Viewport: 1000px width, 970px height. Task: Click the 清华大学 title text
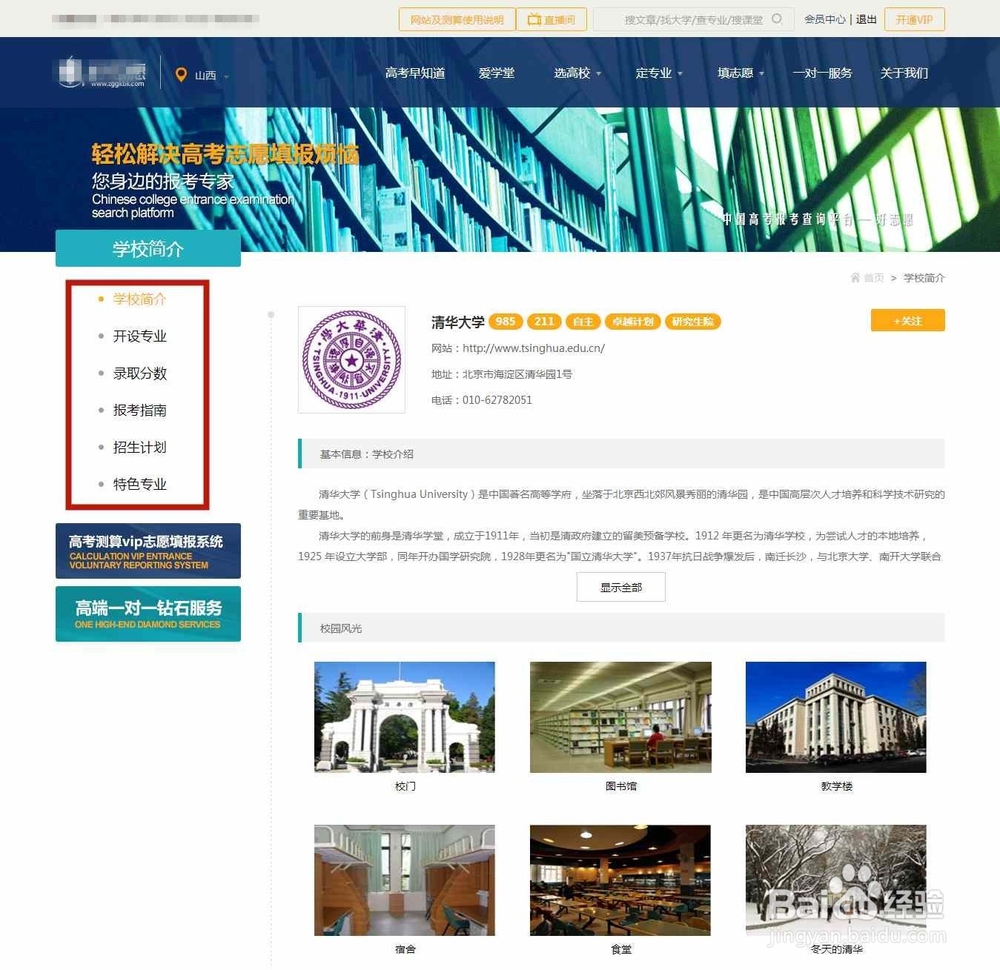(457, 322)
